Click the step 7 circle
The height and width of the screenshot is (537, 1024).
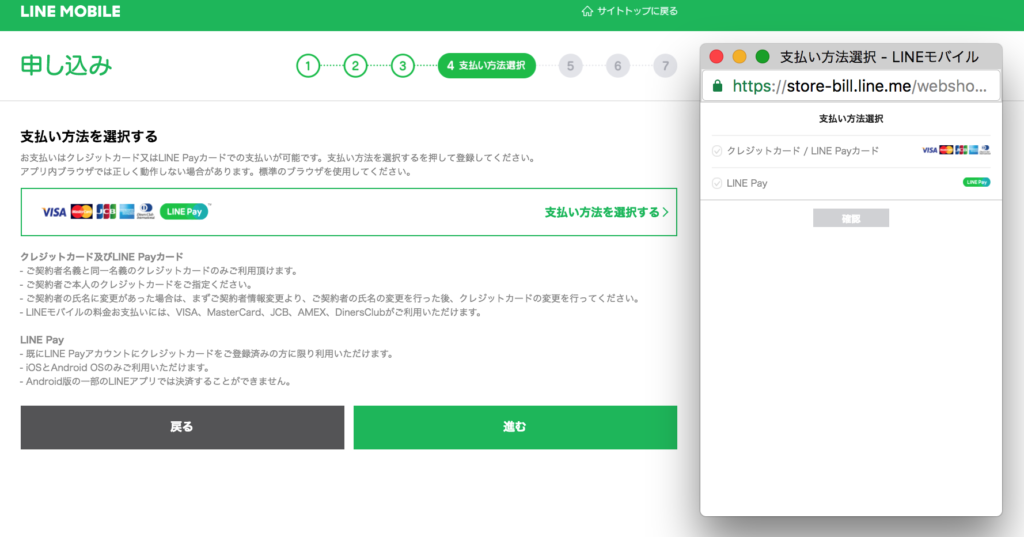point(665,65)
